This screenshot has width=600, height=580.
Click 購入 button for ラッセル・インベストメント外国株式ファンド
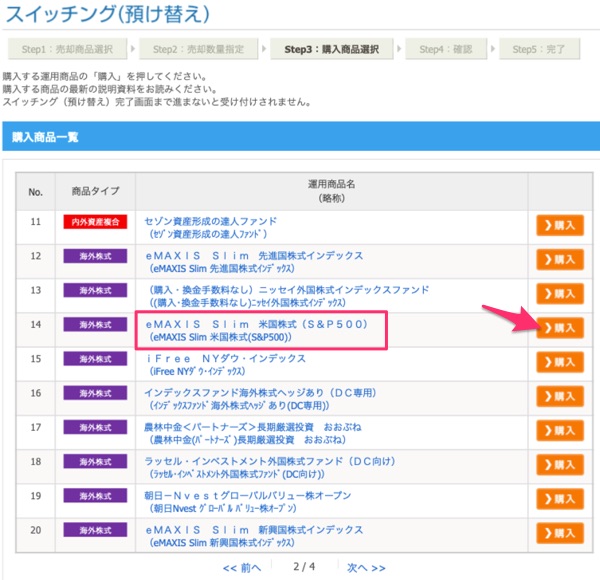pos(560,465)
